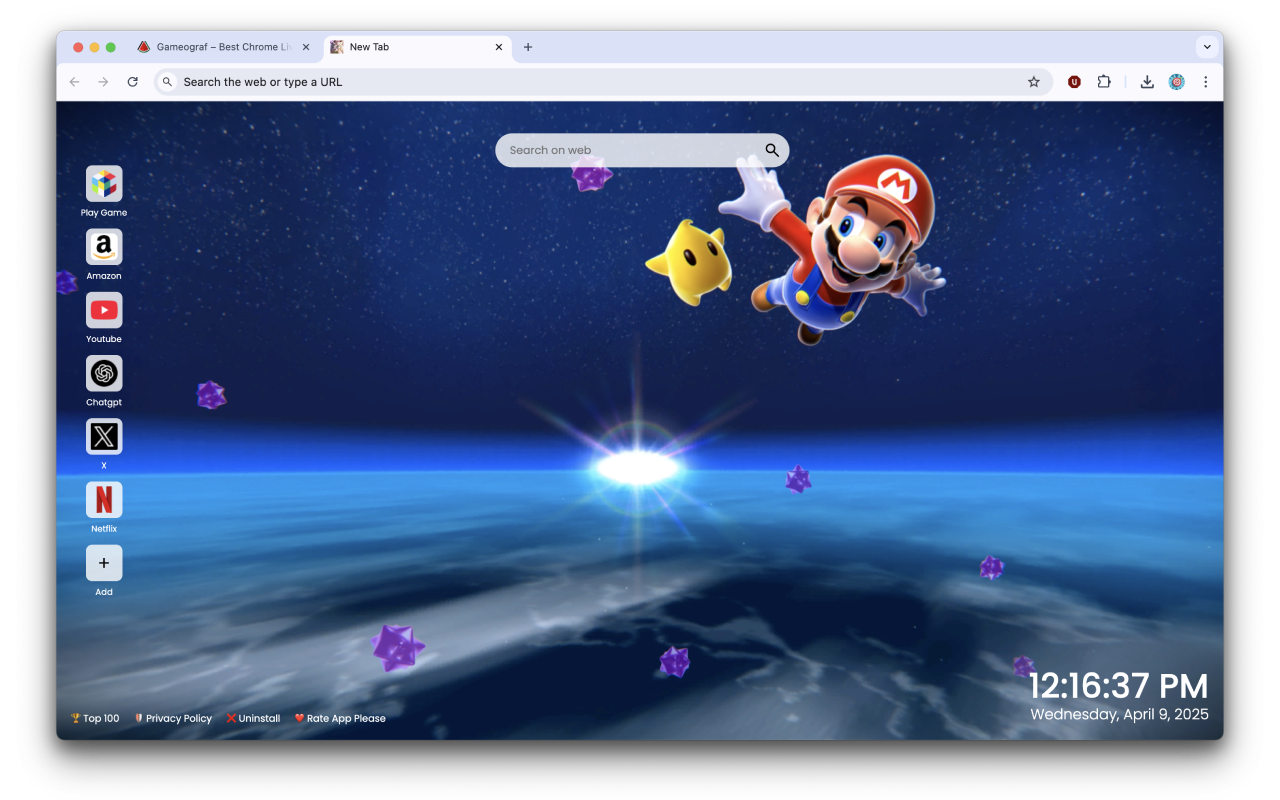Open the Chatgpt shortcut icon

104,373
